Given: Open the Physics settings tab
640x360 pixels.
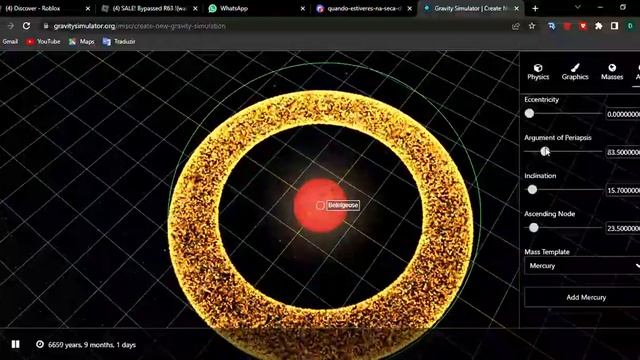Looking at the screenshot, I should 538,72.
